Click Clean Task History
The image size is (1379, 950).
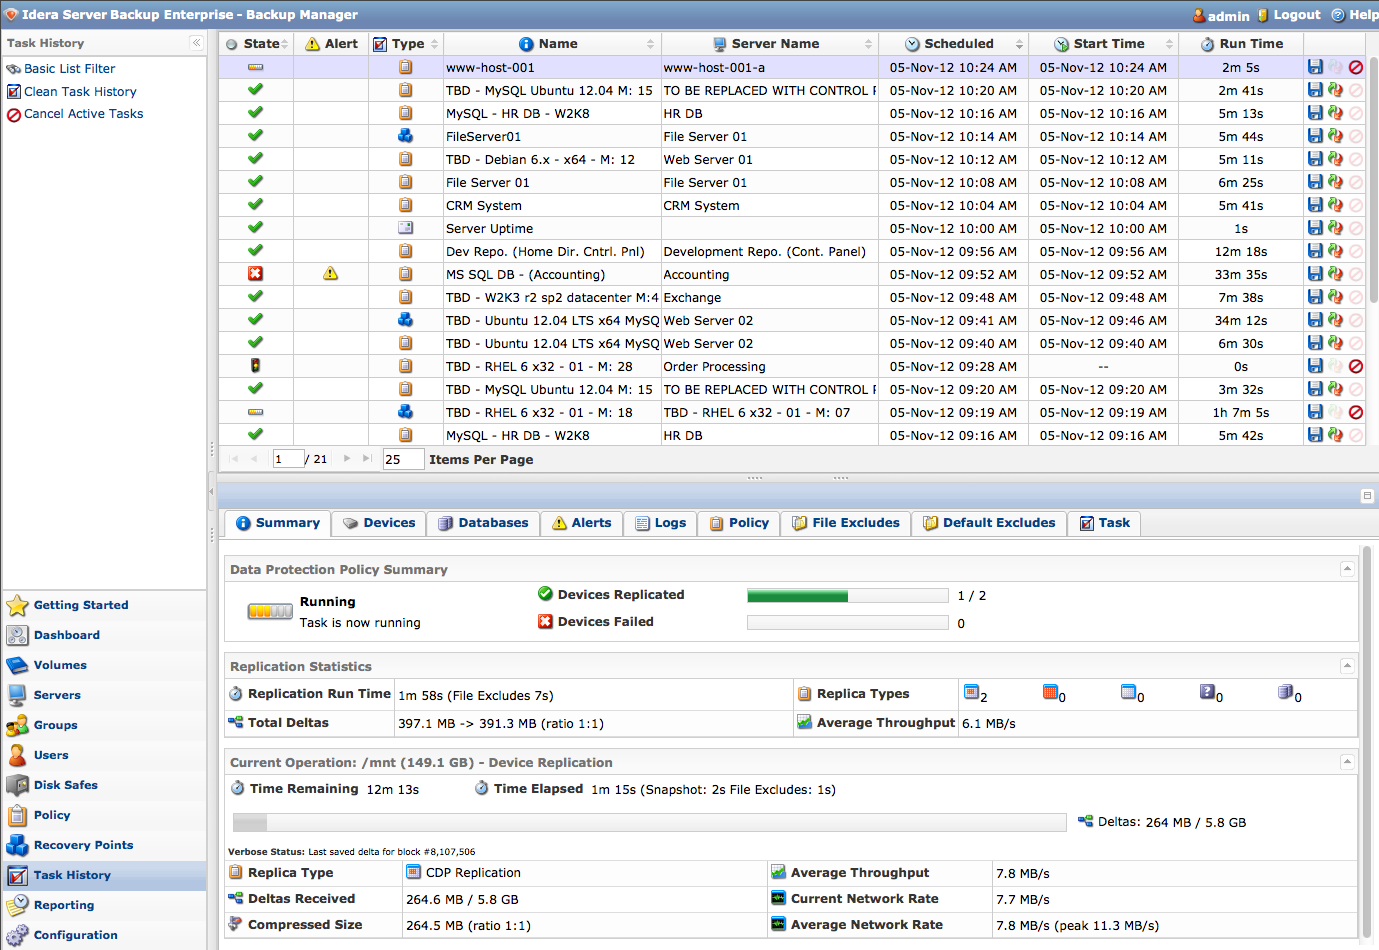tap(80, 91)
